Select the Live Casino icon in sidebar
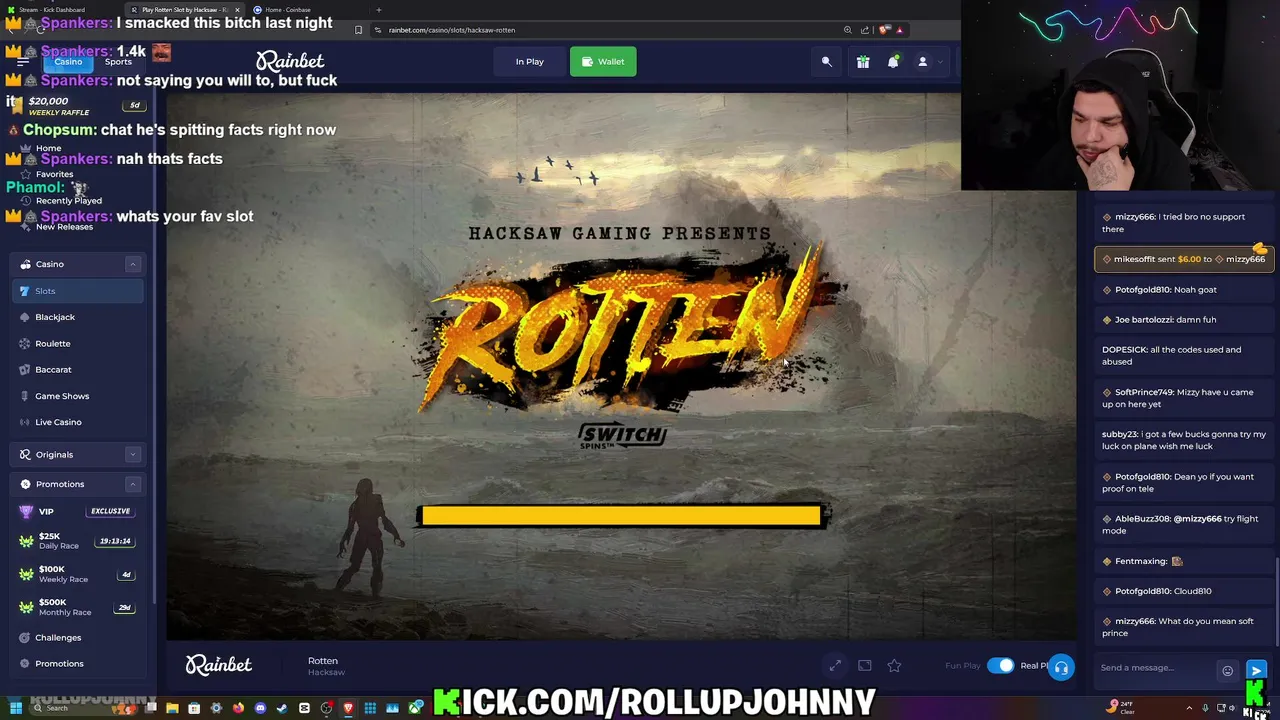The image size is (1280, 720). (25, 422)
